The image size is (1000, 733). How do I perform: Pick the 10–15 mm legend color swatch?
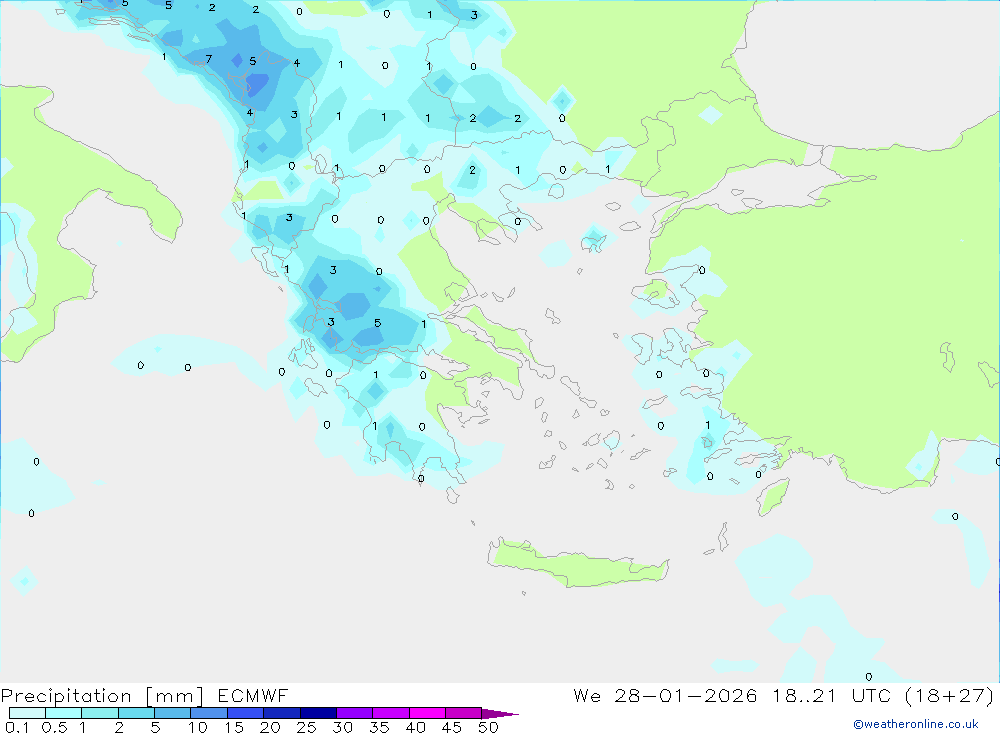pos(209,713)
